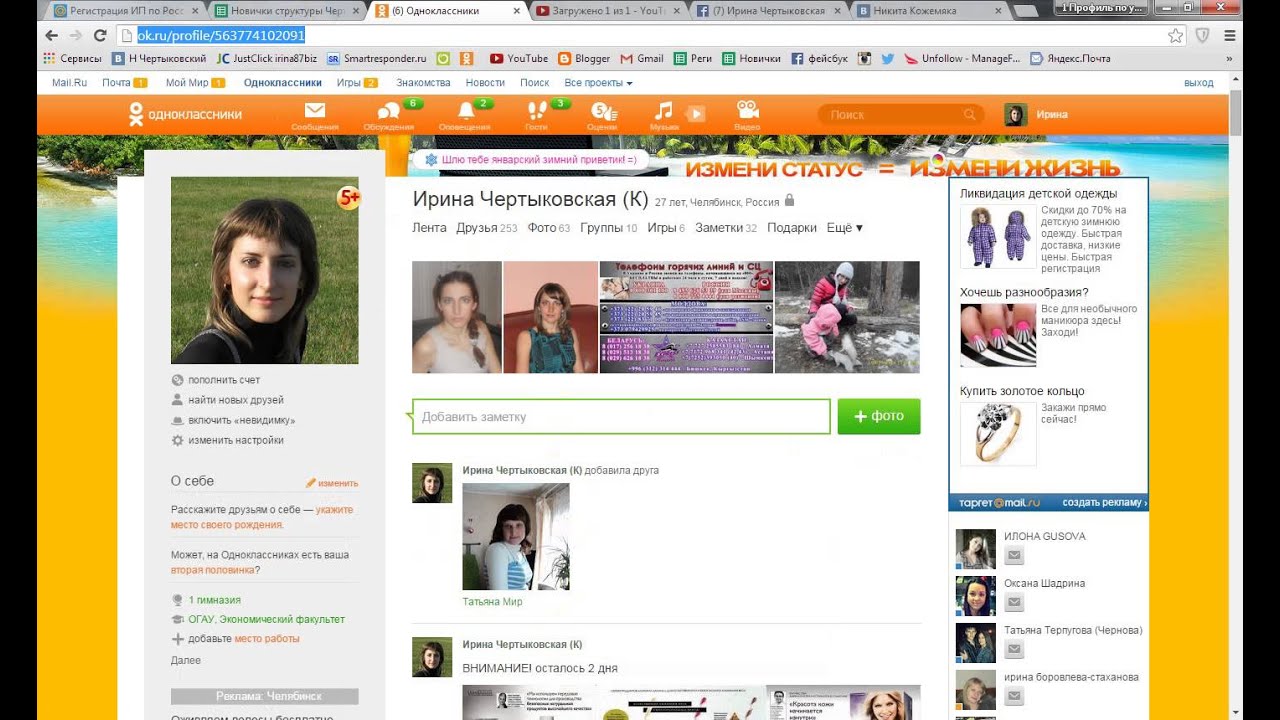Click green + фото button
1280x720 pixels.
[x=879, y=416]
